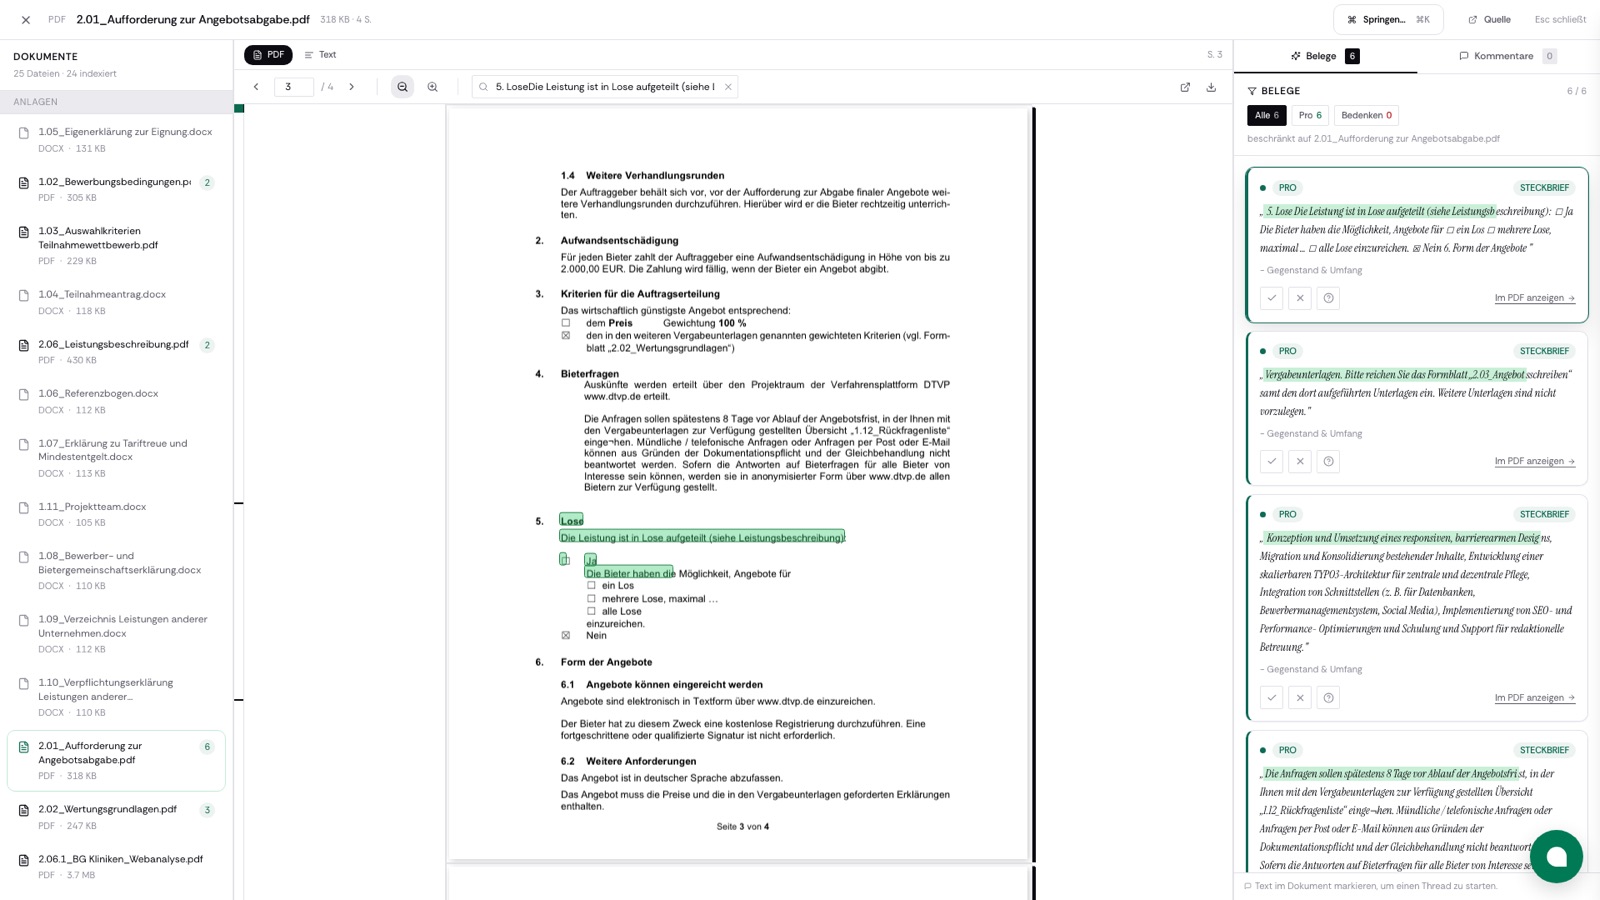Flag Konzeption und Umsetzung Beleg question icon
The width and height of the screenshot is (1600, 900).
(1328, 698)
